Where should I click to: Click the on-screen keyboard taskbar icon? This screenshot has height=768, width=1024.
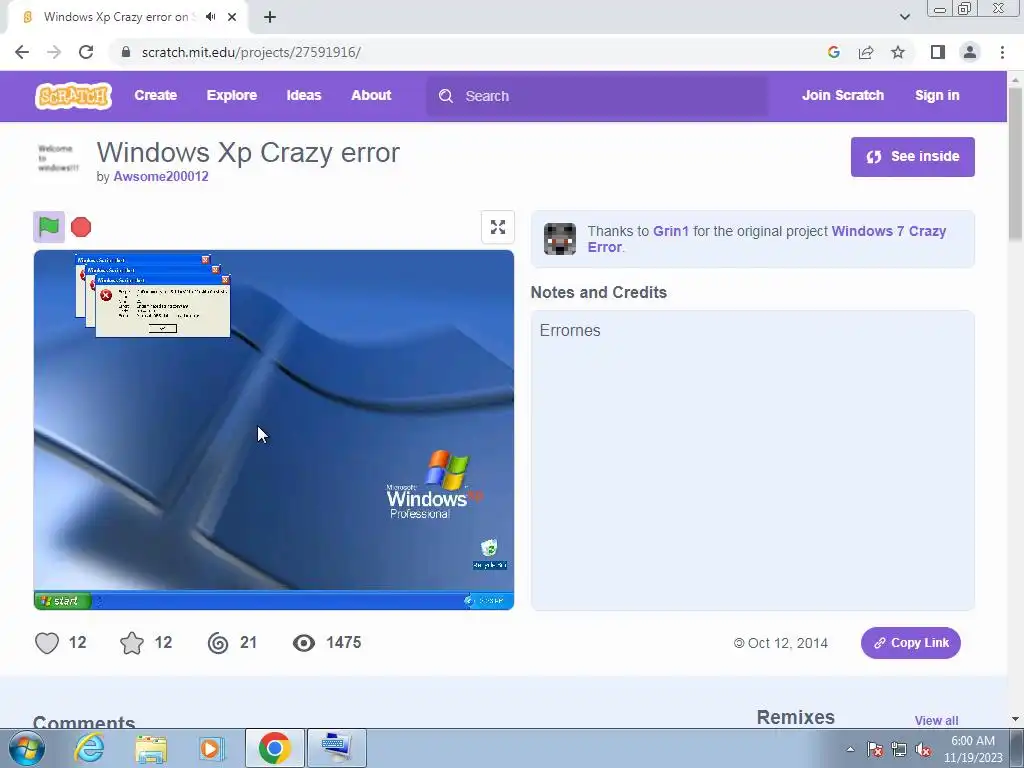point(336,748)
